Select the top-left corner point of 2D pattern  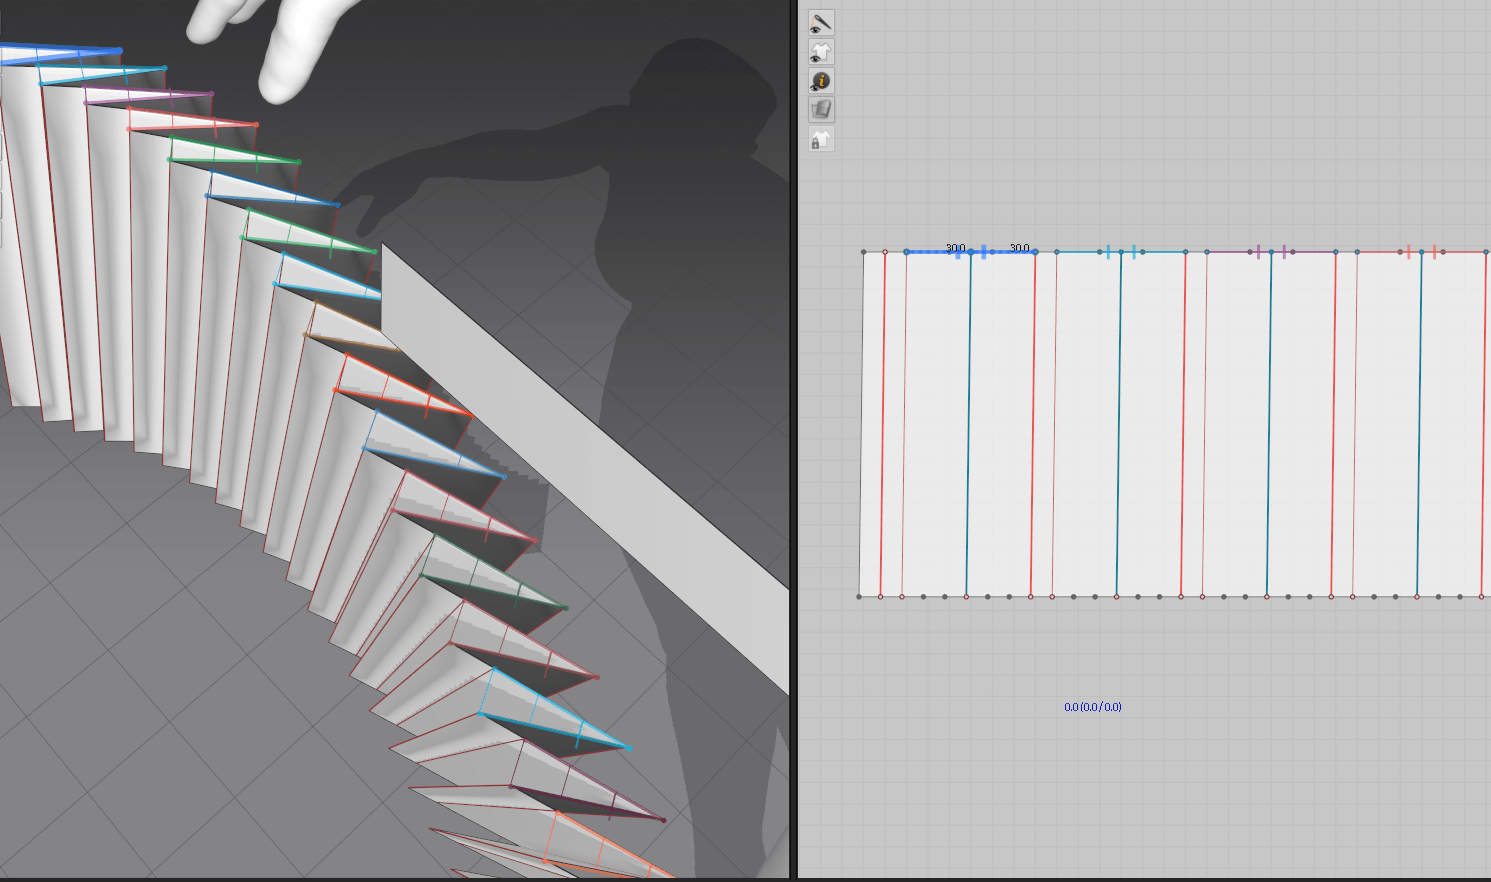tap(863, 252)
